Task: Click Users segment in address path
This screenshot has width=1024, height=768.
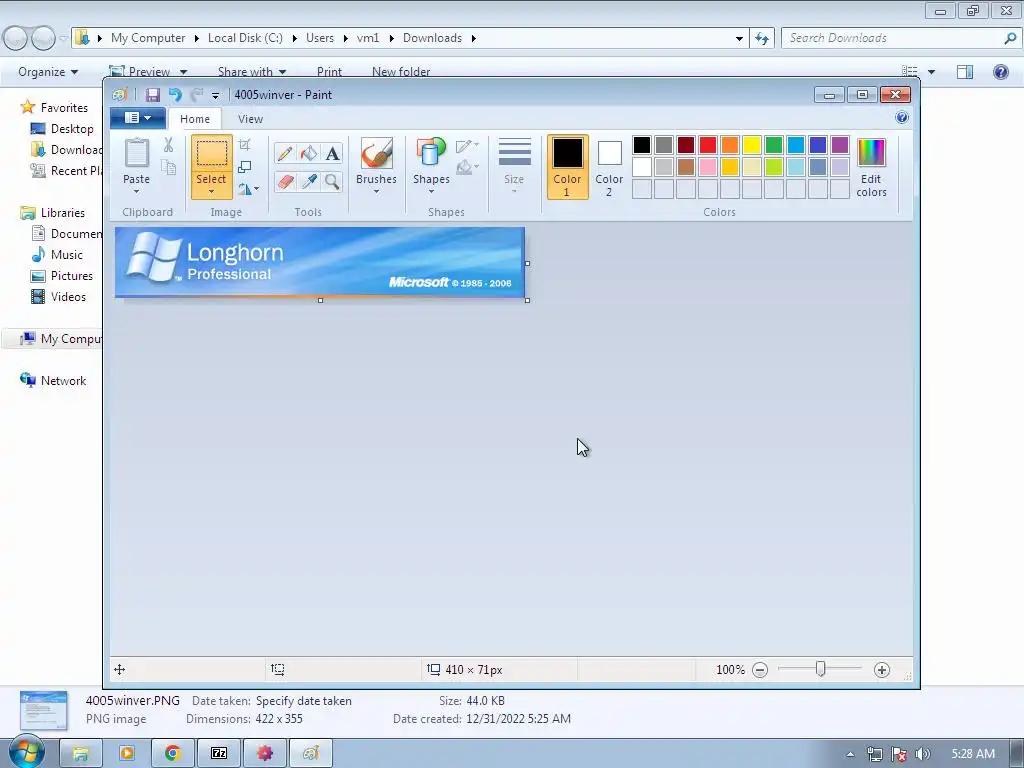Action: [320, 38]
